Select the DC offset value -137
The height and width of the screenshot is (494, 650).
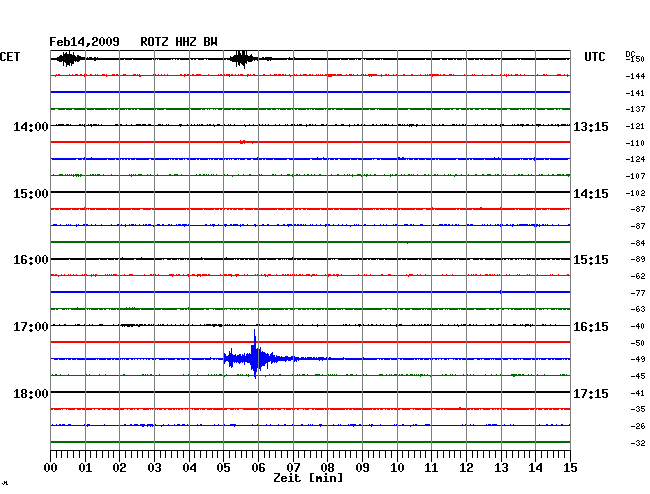(635, 109)
